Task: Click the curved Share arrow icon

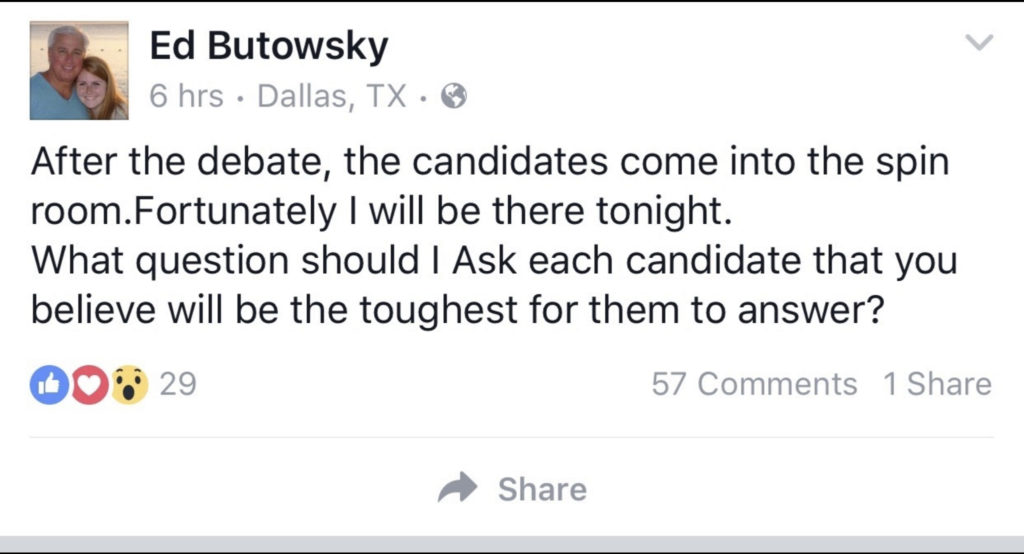Action: click(458, 487)
